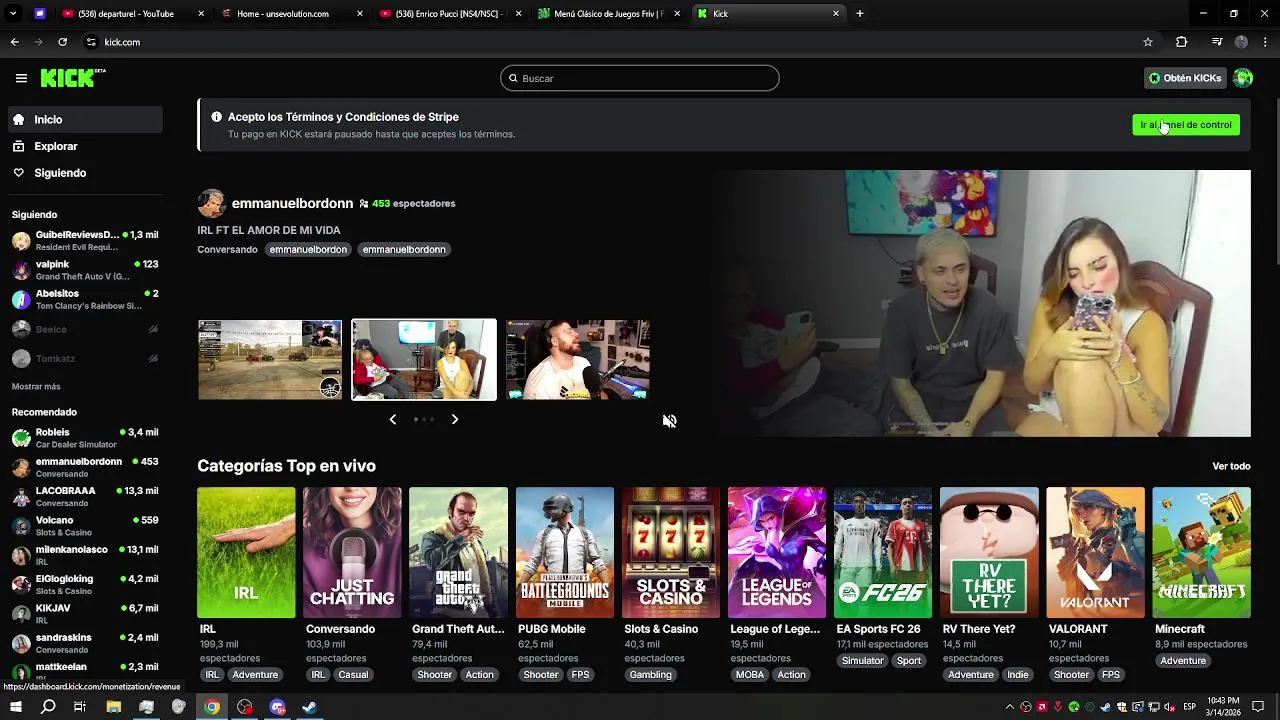This screenshot has width=1280, height=720.
Task: Go to next featured stream arrow
Action: [455, 419]
